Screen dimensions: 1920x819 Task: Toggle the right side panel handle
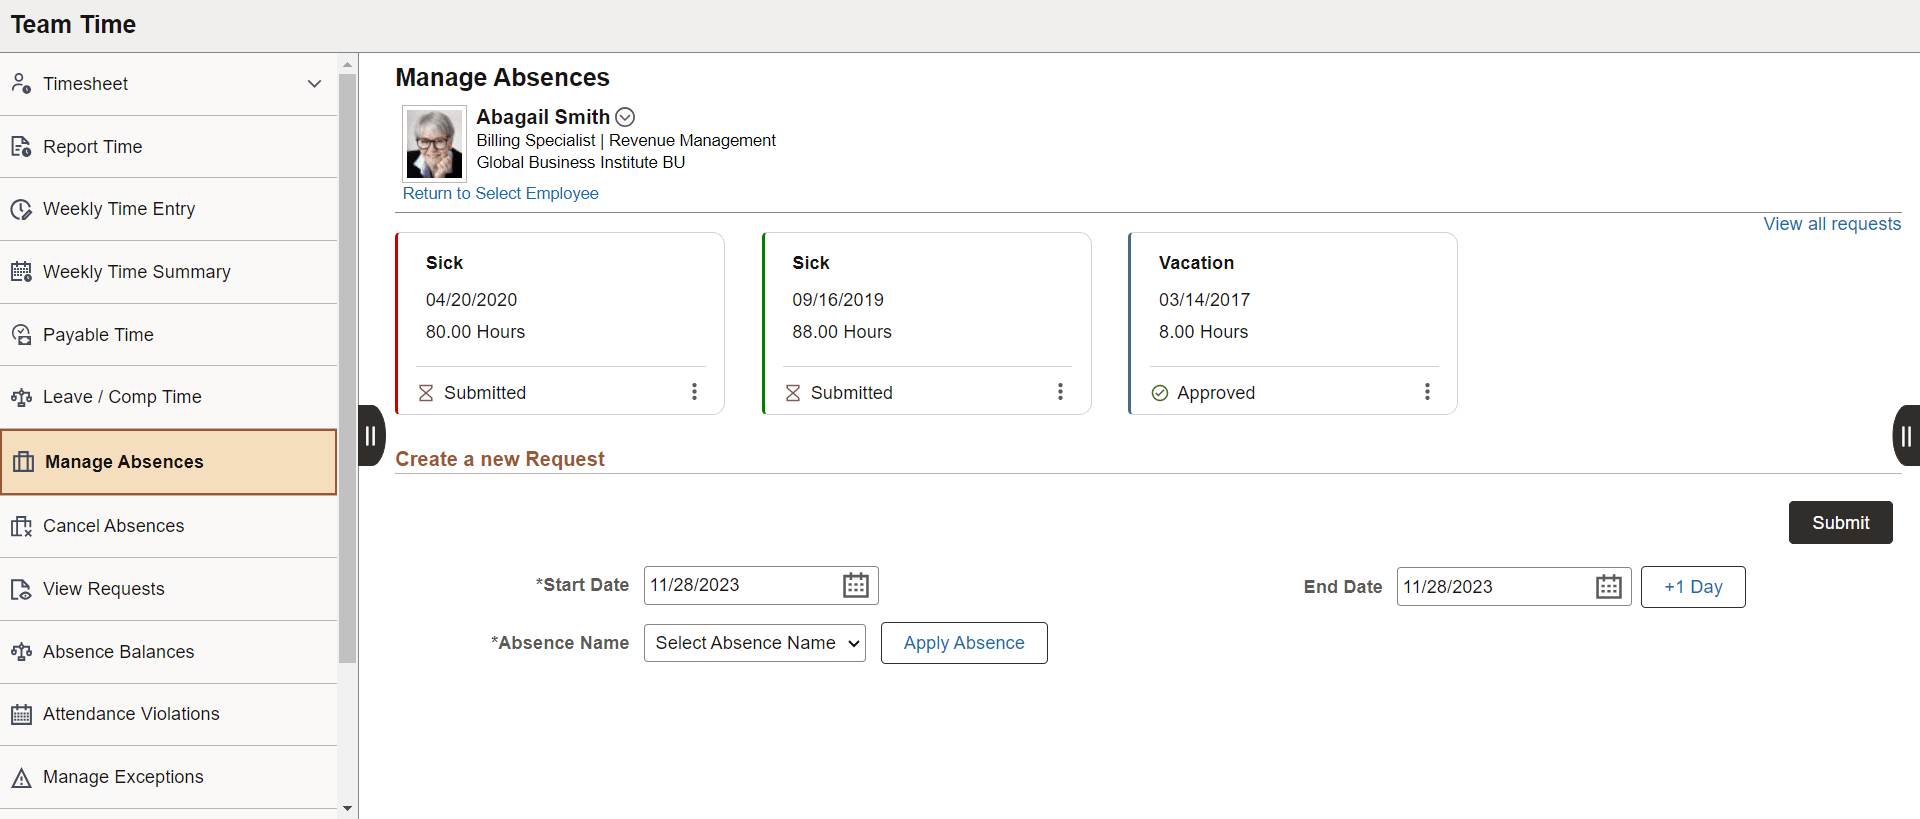pos(1905,435)
